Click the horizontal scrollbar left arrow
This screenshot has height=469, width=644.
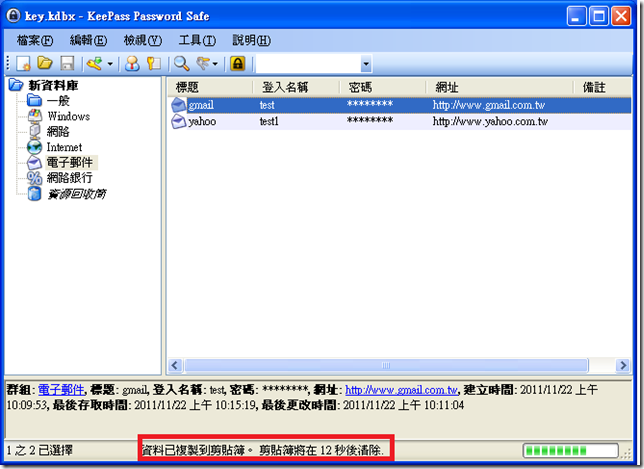[x=175, y=365]
